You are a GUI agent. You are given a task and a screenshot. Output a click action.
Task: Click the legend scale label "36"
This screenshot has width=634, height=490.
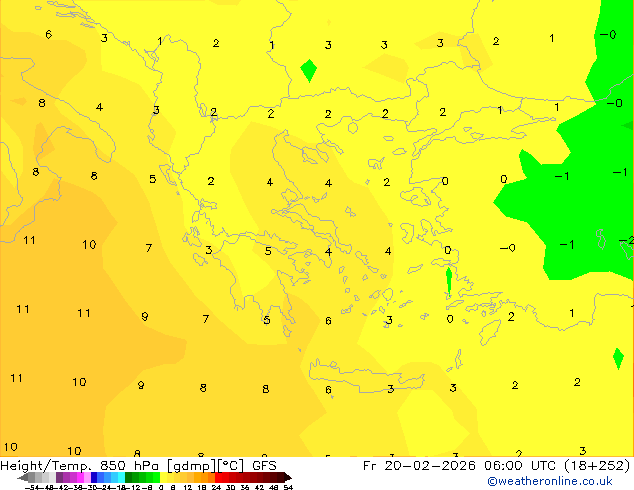pyautogui.click(x=245, y=487)
